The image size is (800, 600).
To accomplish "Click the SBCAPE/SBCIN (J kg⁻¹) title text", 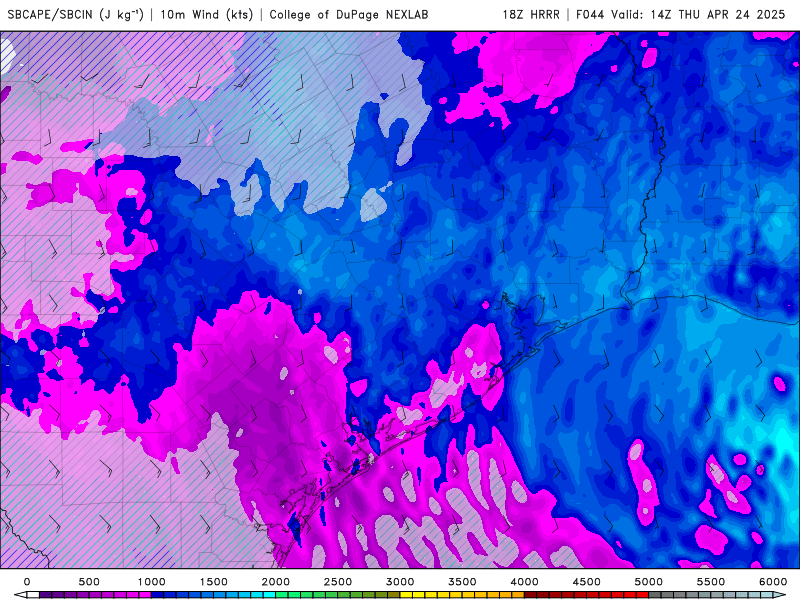I will [76, 14].
